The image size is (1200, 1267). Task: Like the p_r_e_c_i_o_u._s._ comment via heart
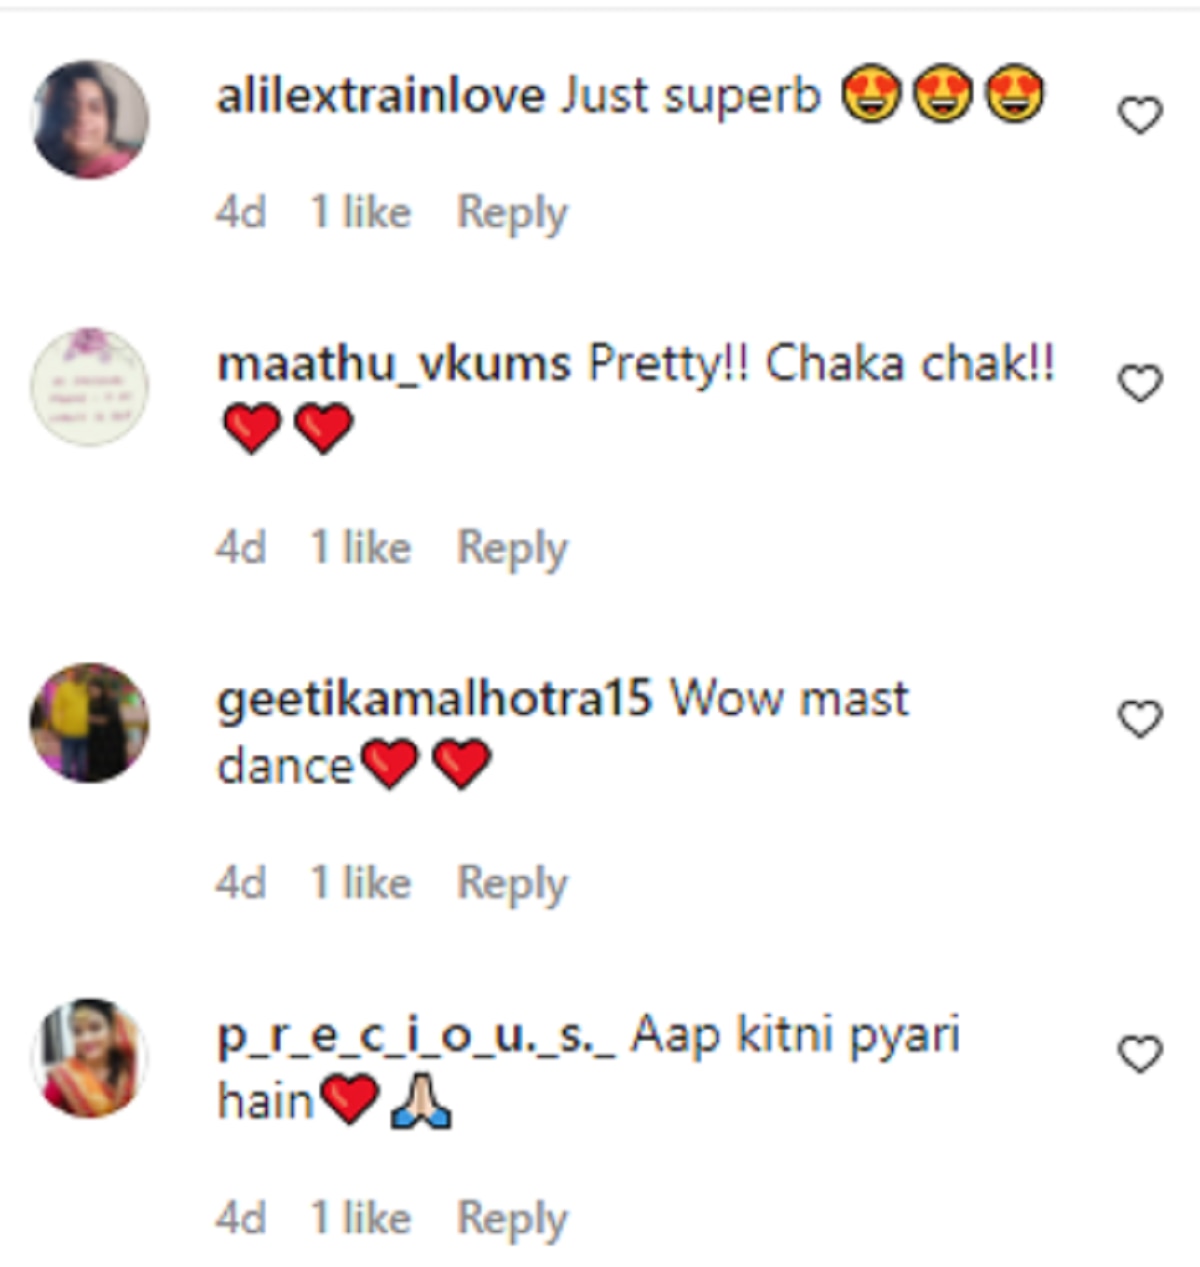pyautogui.click(x=1139, y=1055)
